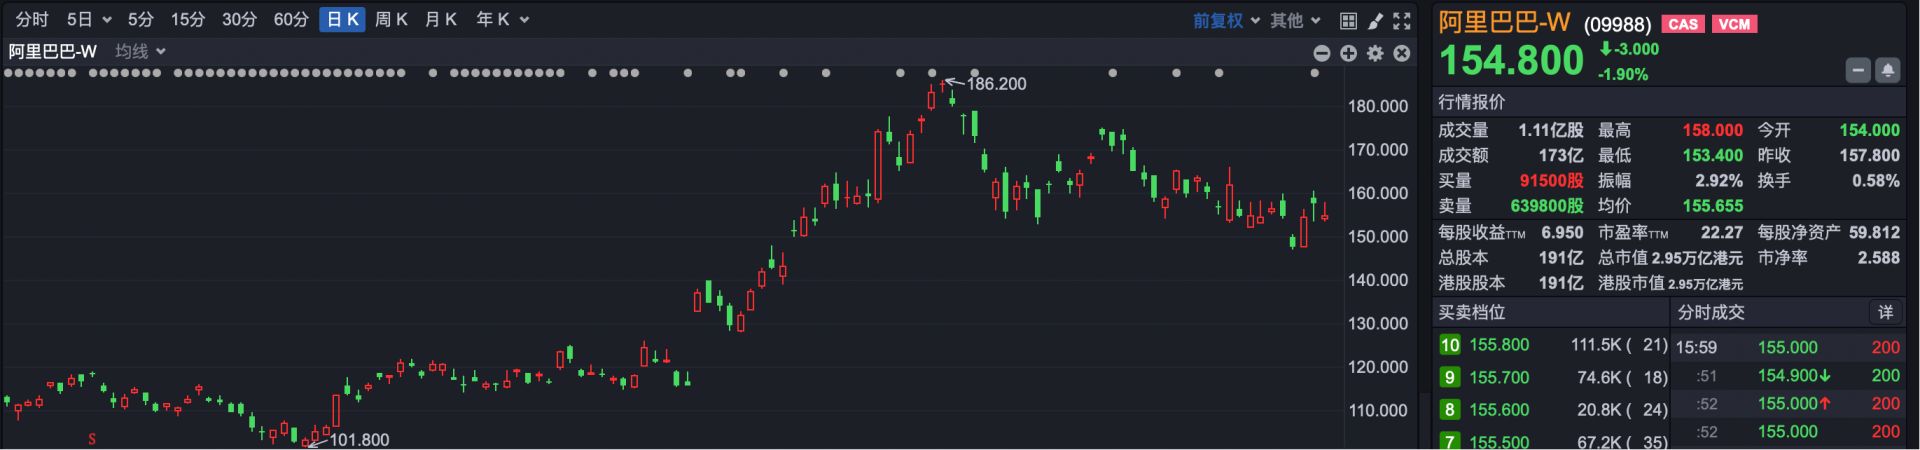The width and height of the screenshot is (1920, 450).
Task: Click the 今开 value 154.000
Action: tap(1869, 130)
